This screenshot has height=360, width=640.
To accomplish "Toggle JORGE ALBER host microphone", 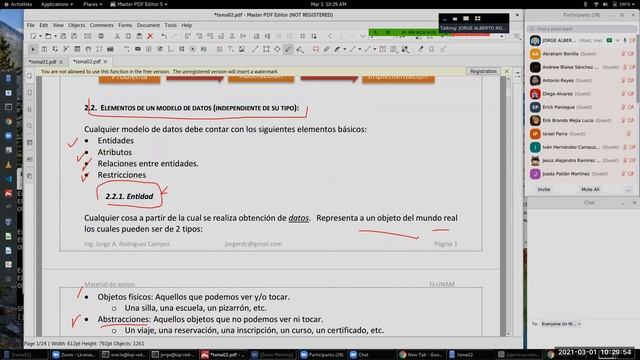I will [x=624, y=40].
